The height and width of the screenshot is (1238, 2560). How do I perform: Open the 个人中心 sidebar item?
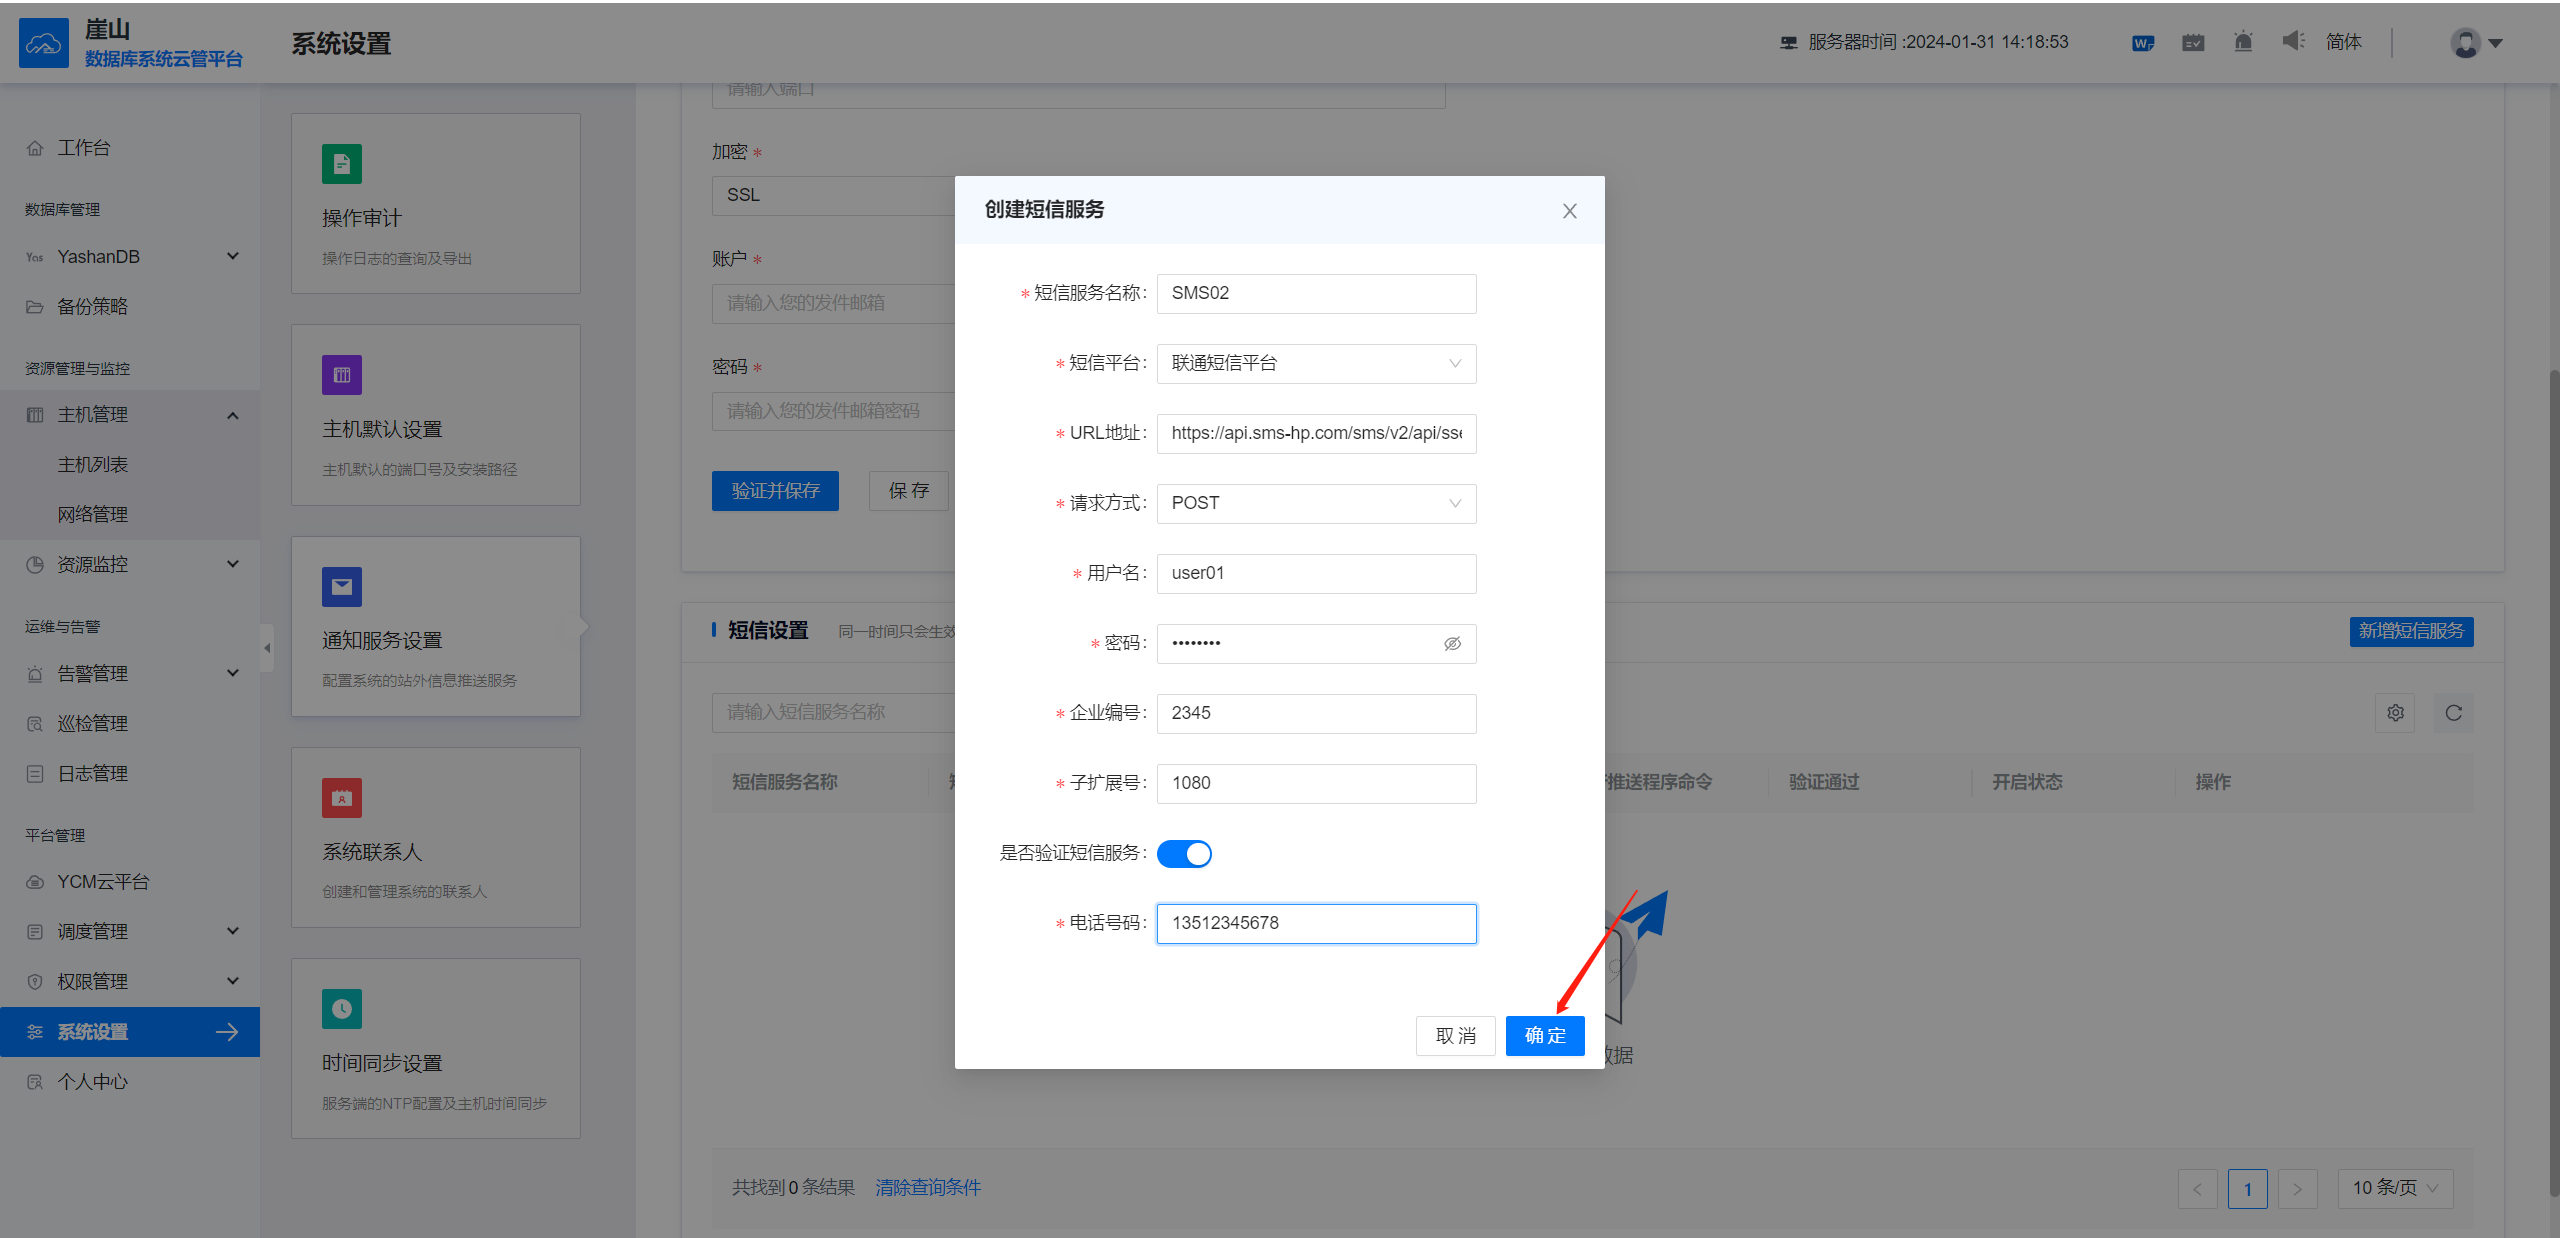(x=93, y=1082)
